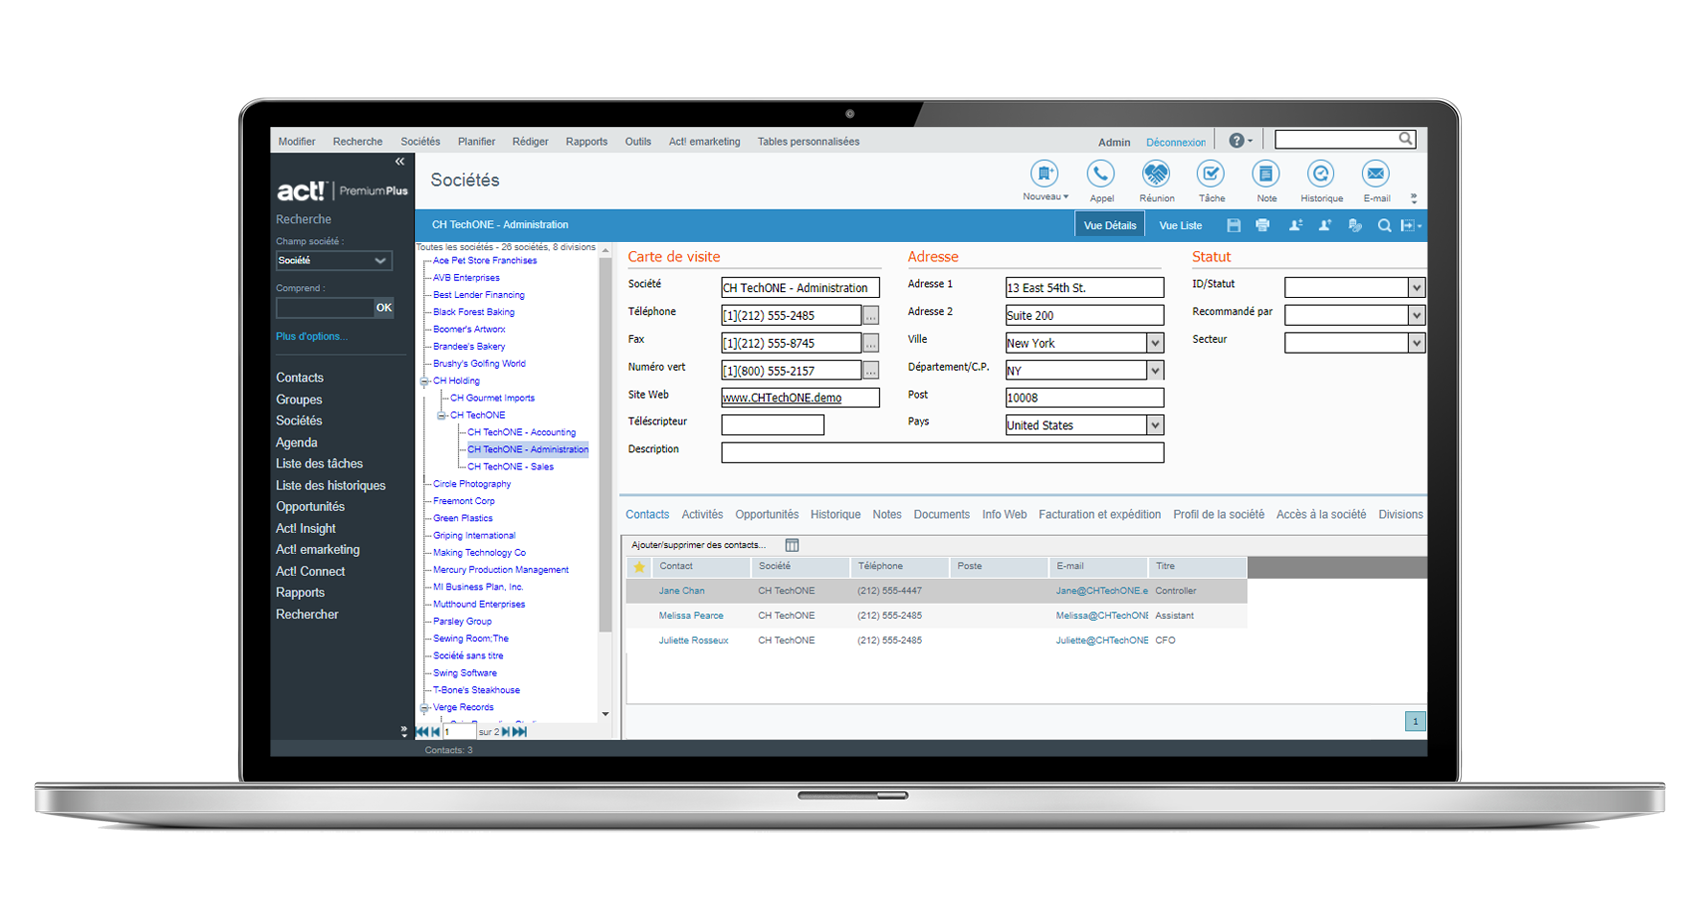Open www.CHTechONE.demo website link
Viewport: 1700px width, 904px height.
782,398
